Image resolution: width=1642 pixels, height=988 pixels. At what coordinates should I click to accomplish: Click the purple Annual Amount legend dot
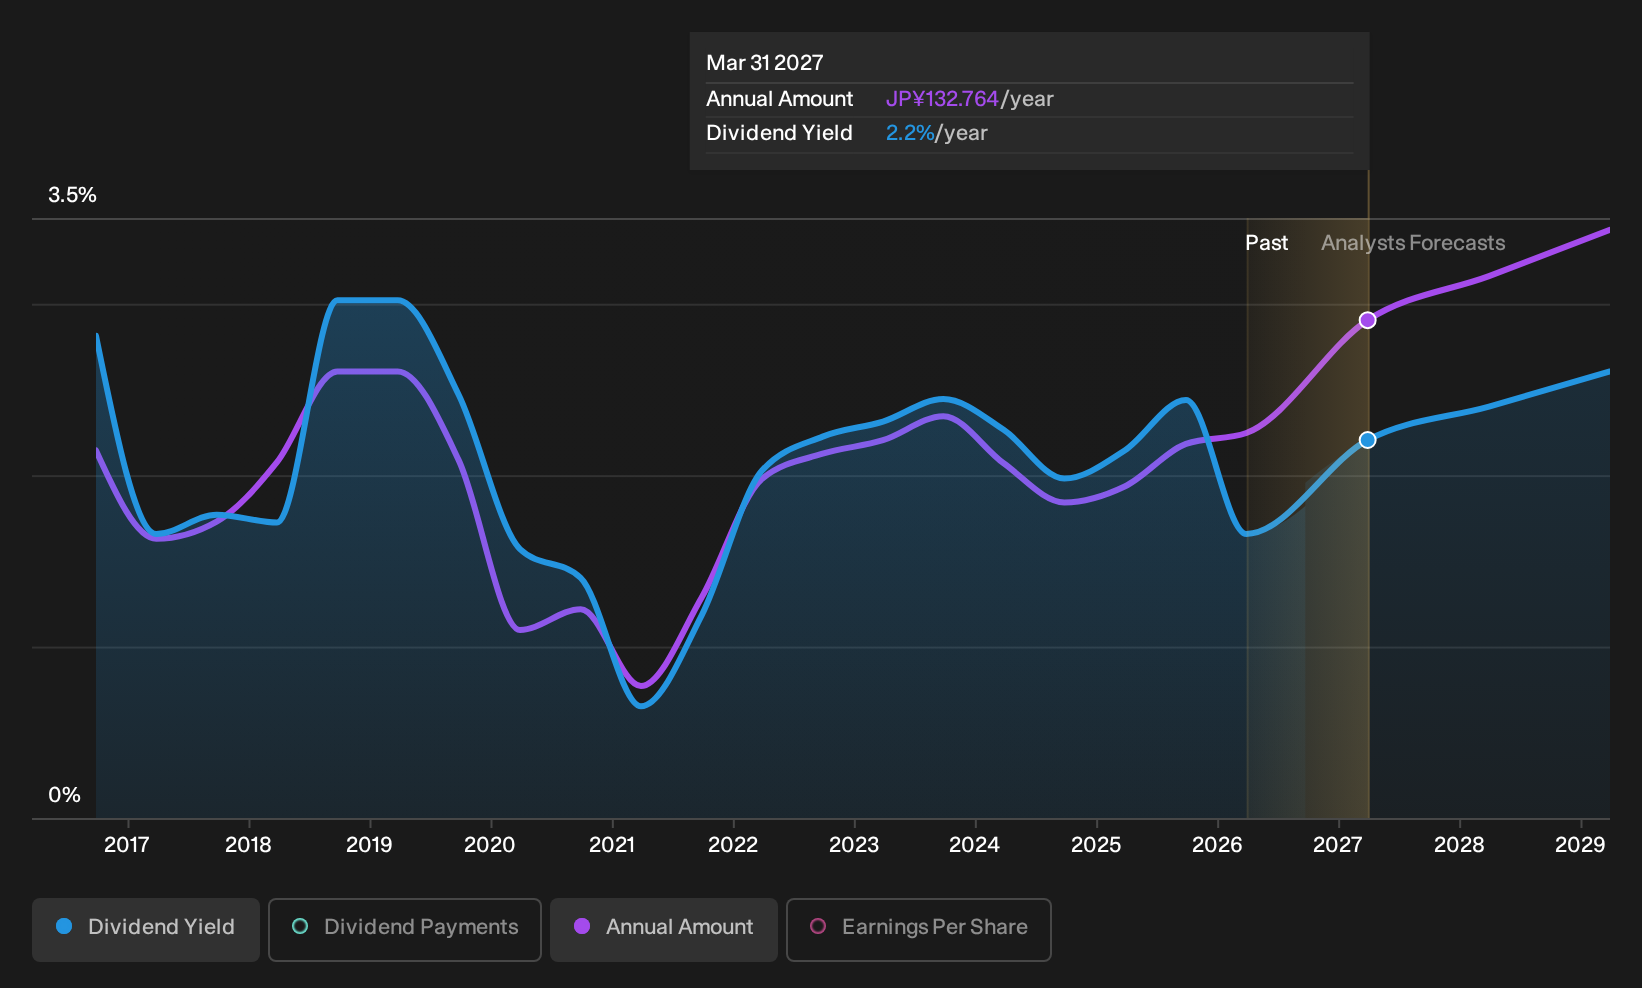tap(582, 926)
